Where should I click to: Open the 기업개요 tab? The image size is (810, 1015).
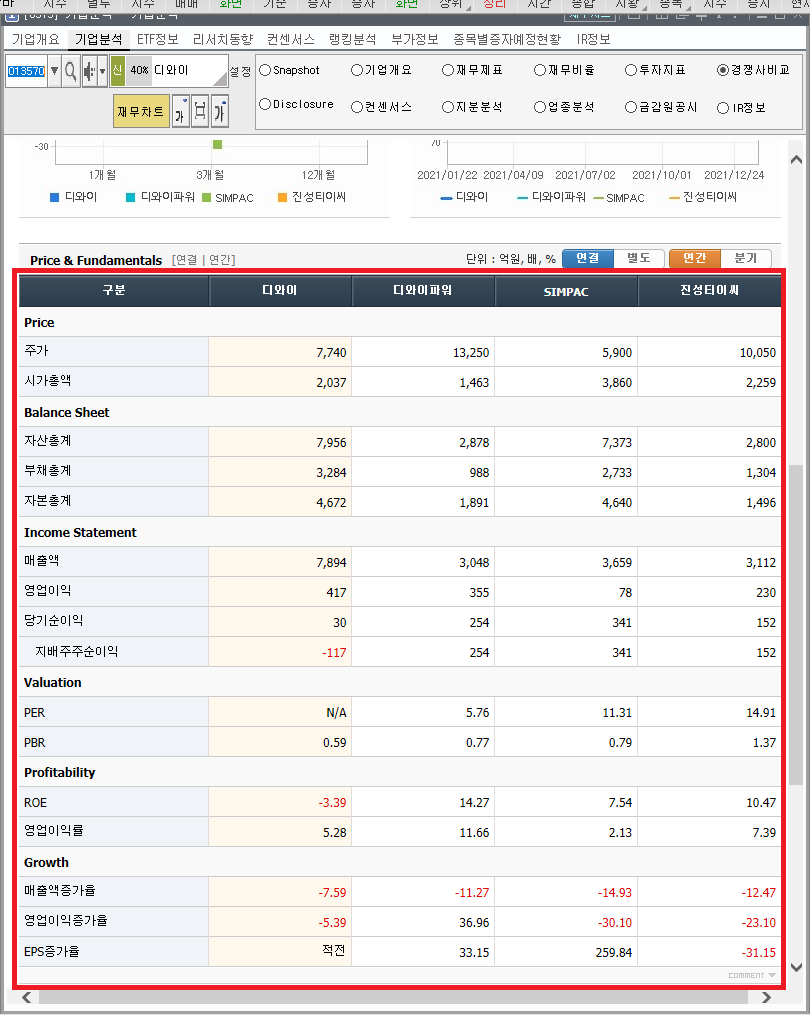point(36,39)
